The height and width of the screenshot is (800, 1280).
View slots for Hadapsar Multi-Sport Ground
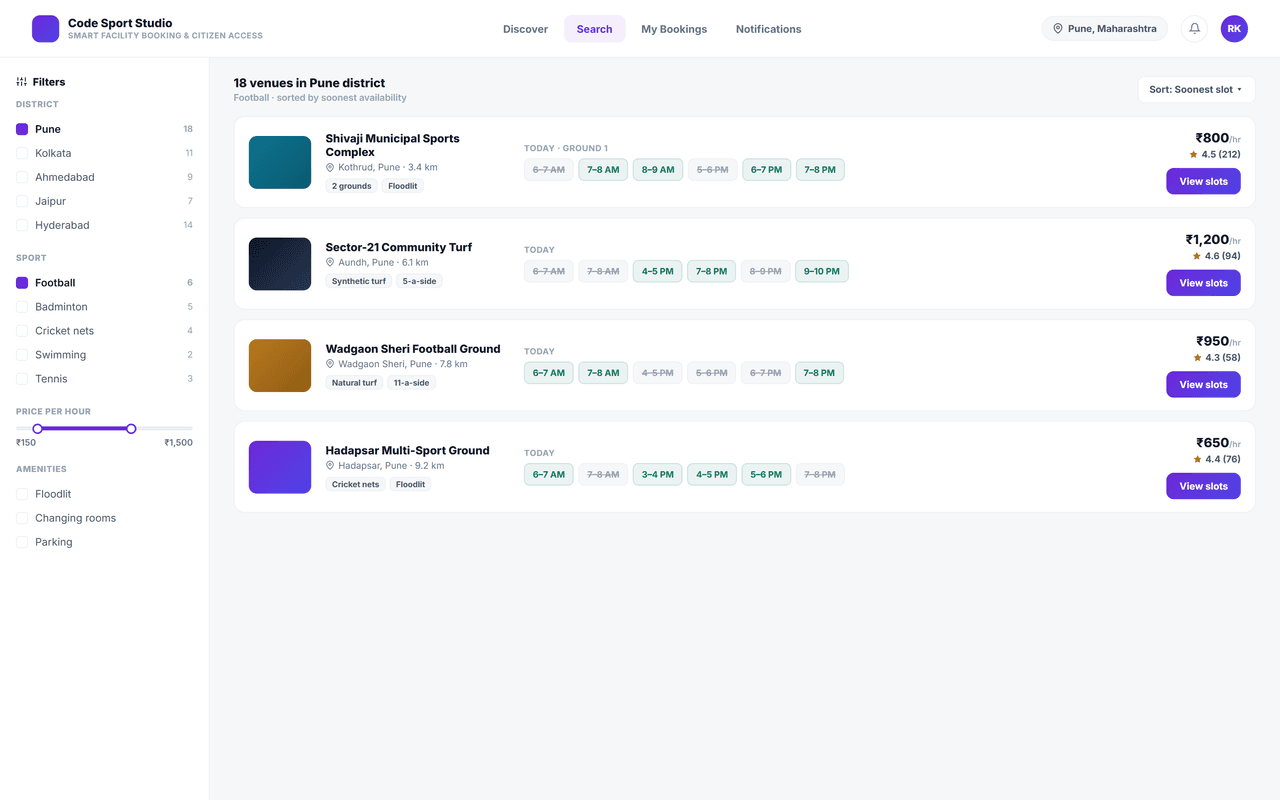(x=1203, y=486)
